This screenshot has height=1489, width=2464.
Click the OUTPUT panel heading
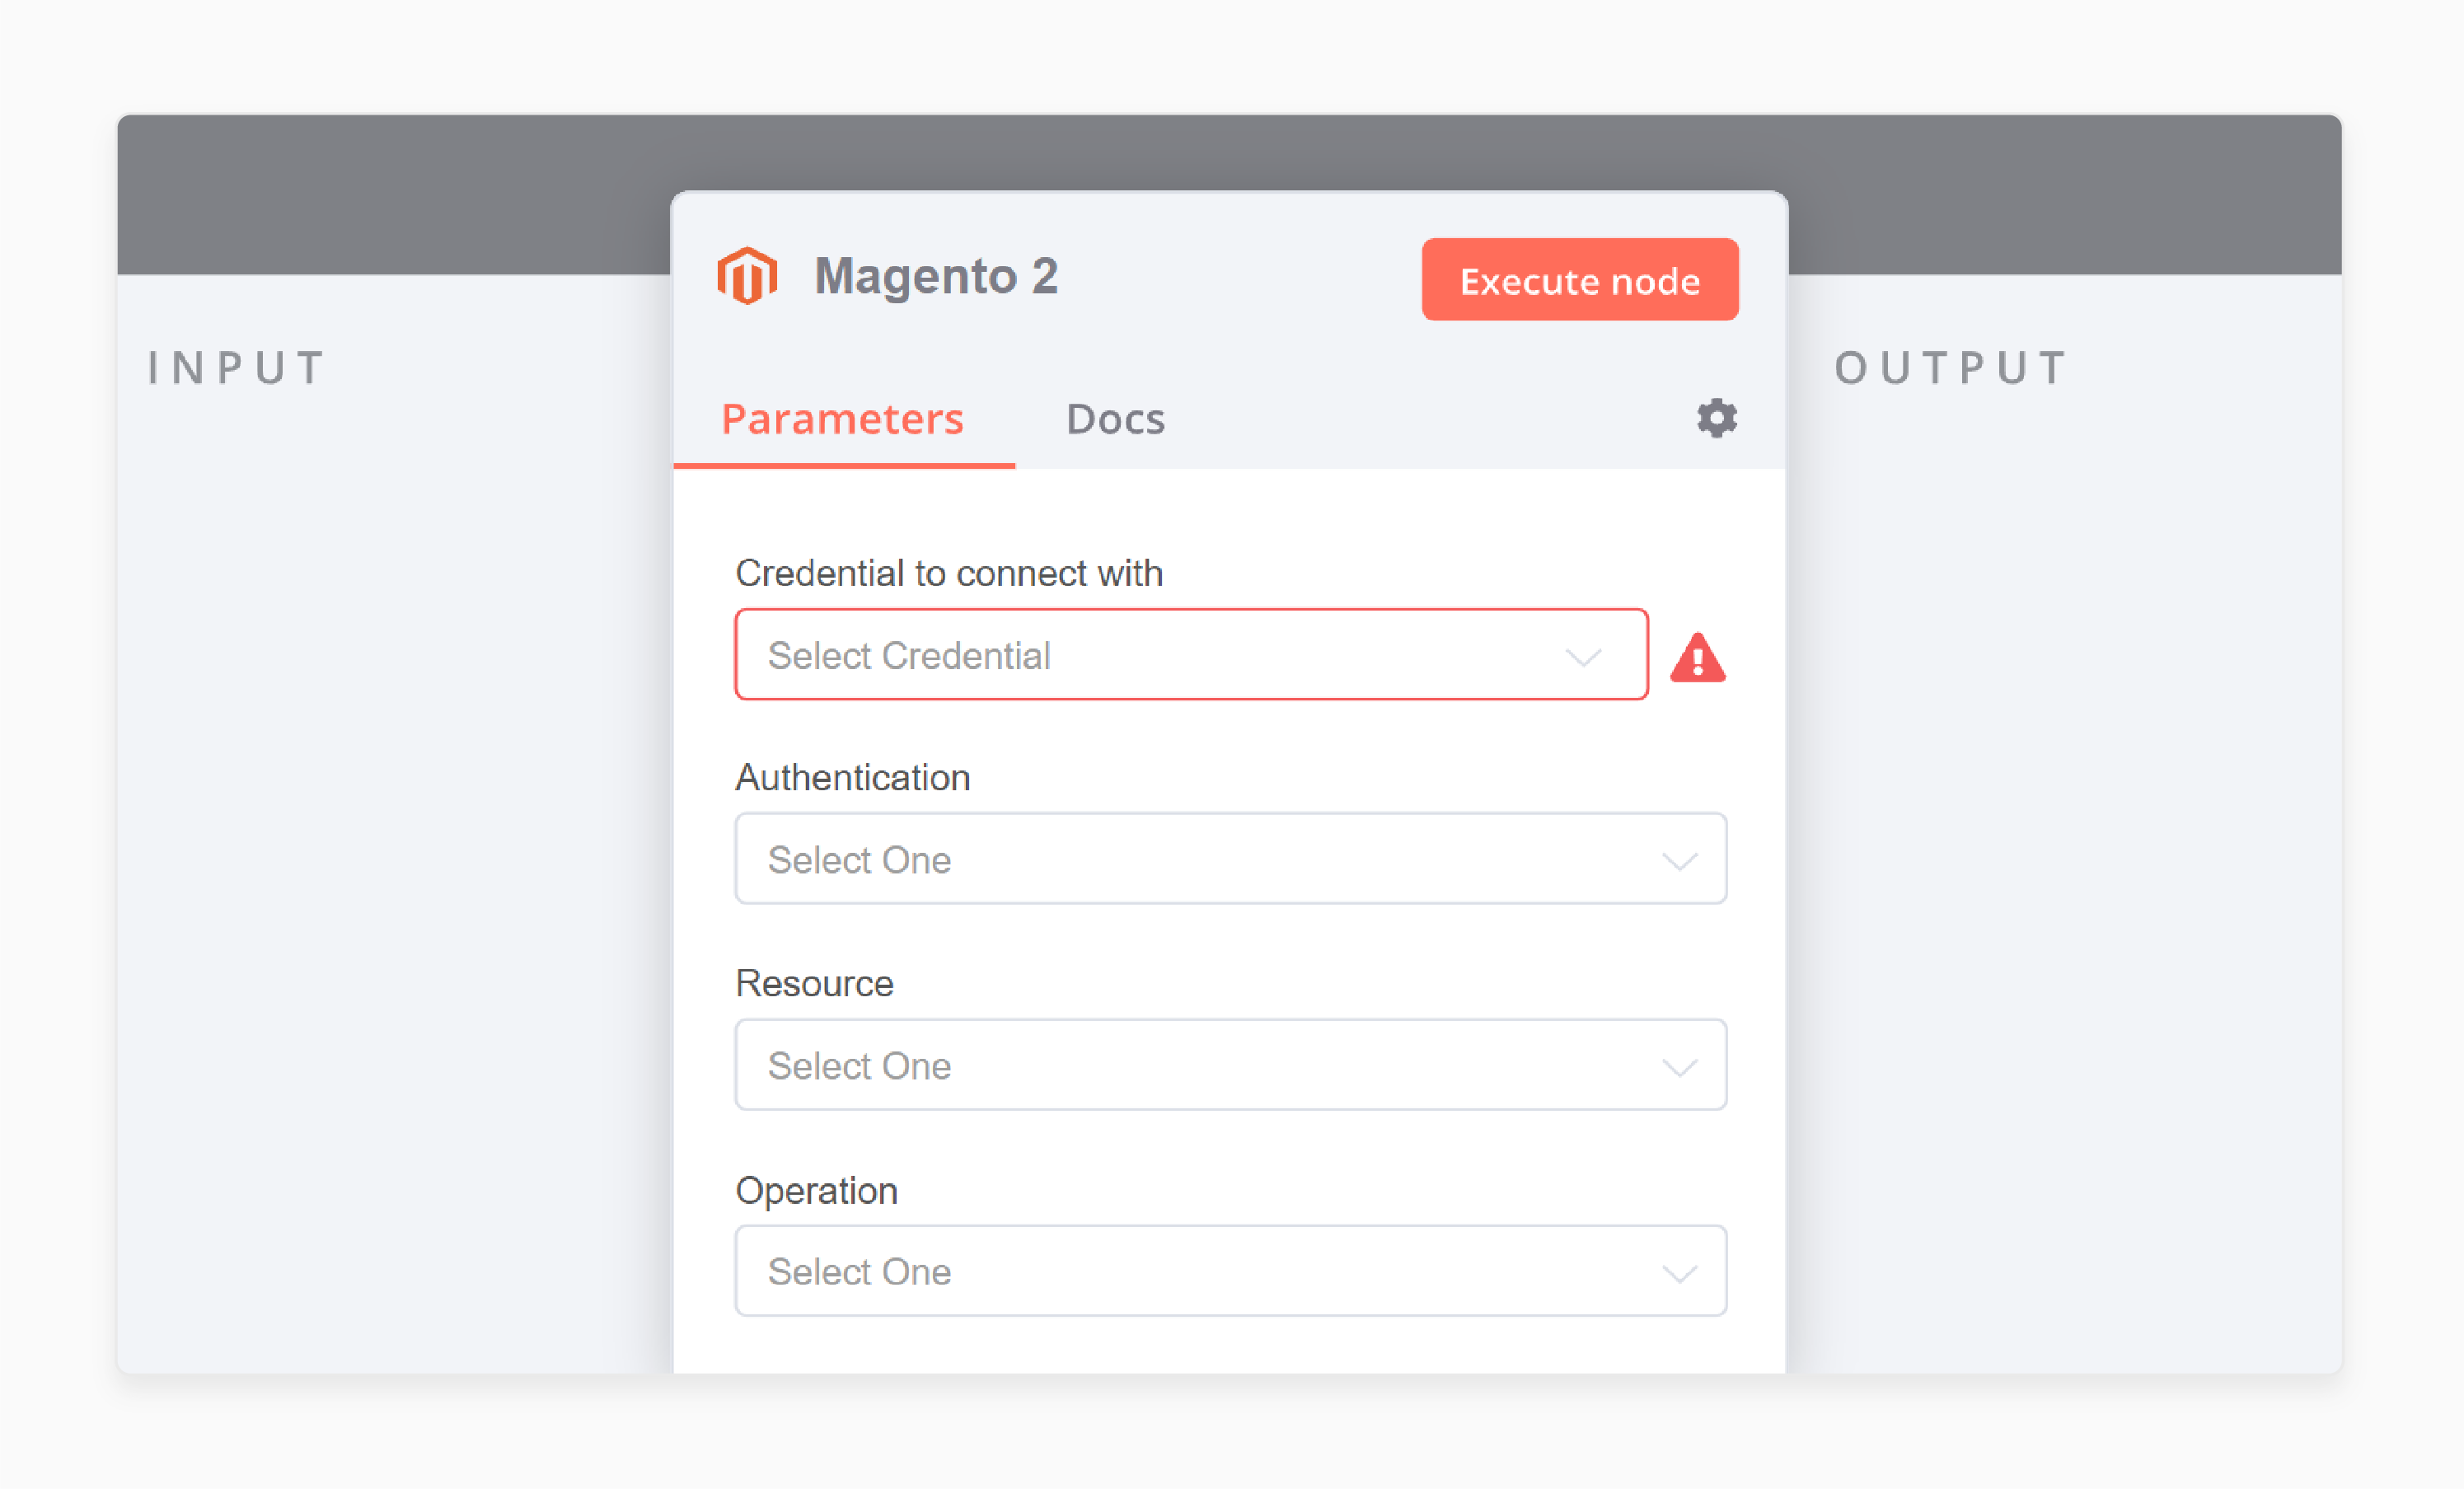click(x=1950, y=368)
